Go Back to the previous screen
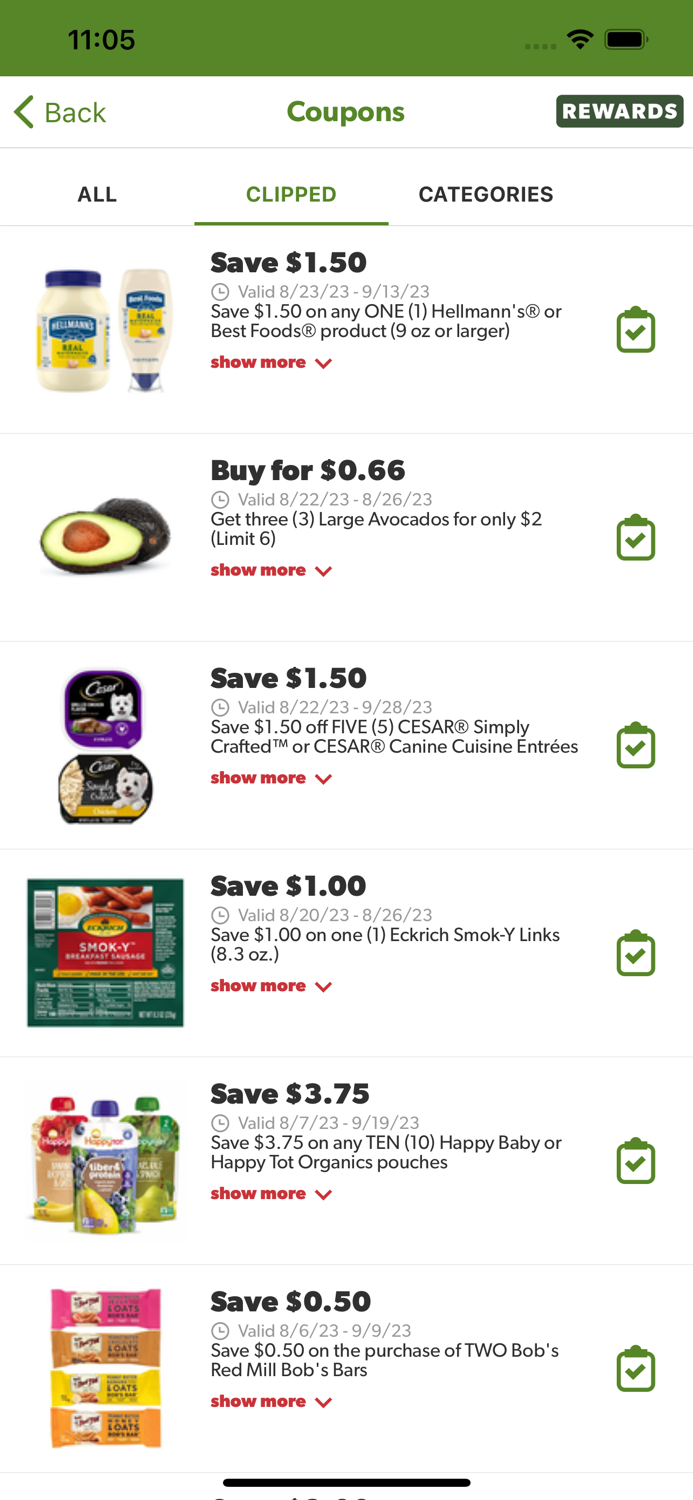 pos(60,111)
